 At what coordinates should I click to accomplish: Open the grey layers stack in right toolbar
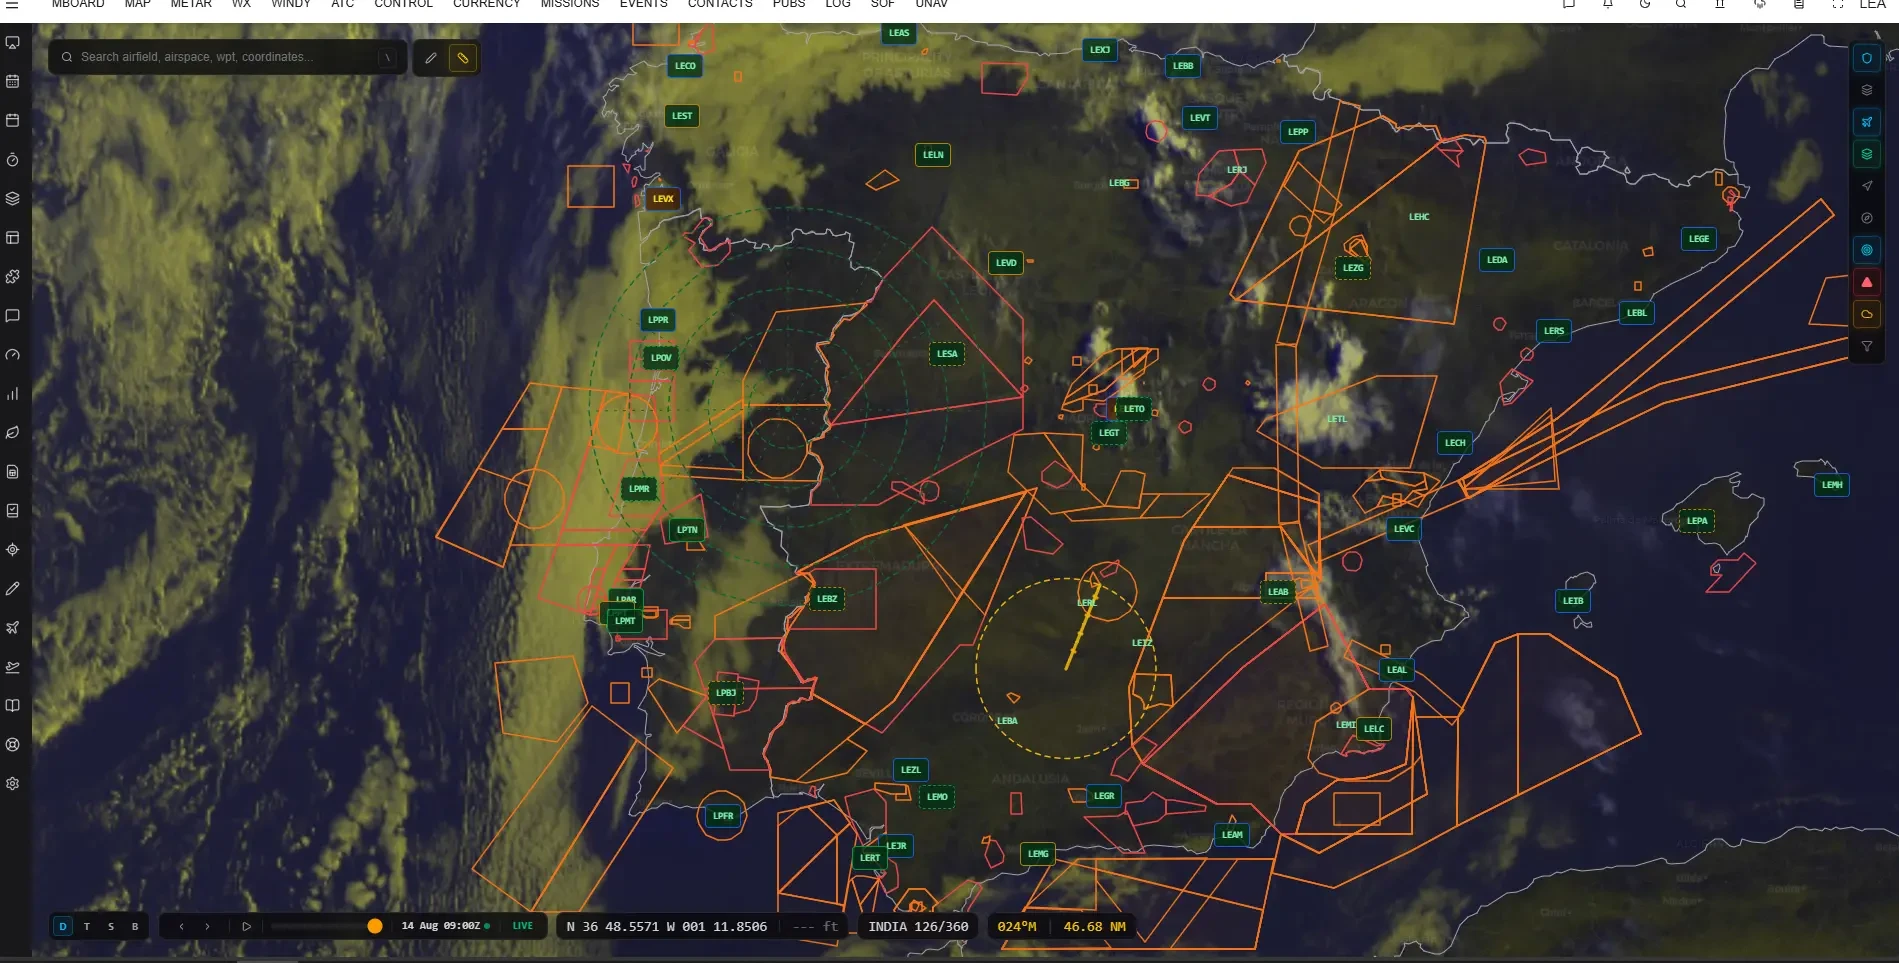click(x=1867, y=90)
